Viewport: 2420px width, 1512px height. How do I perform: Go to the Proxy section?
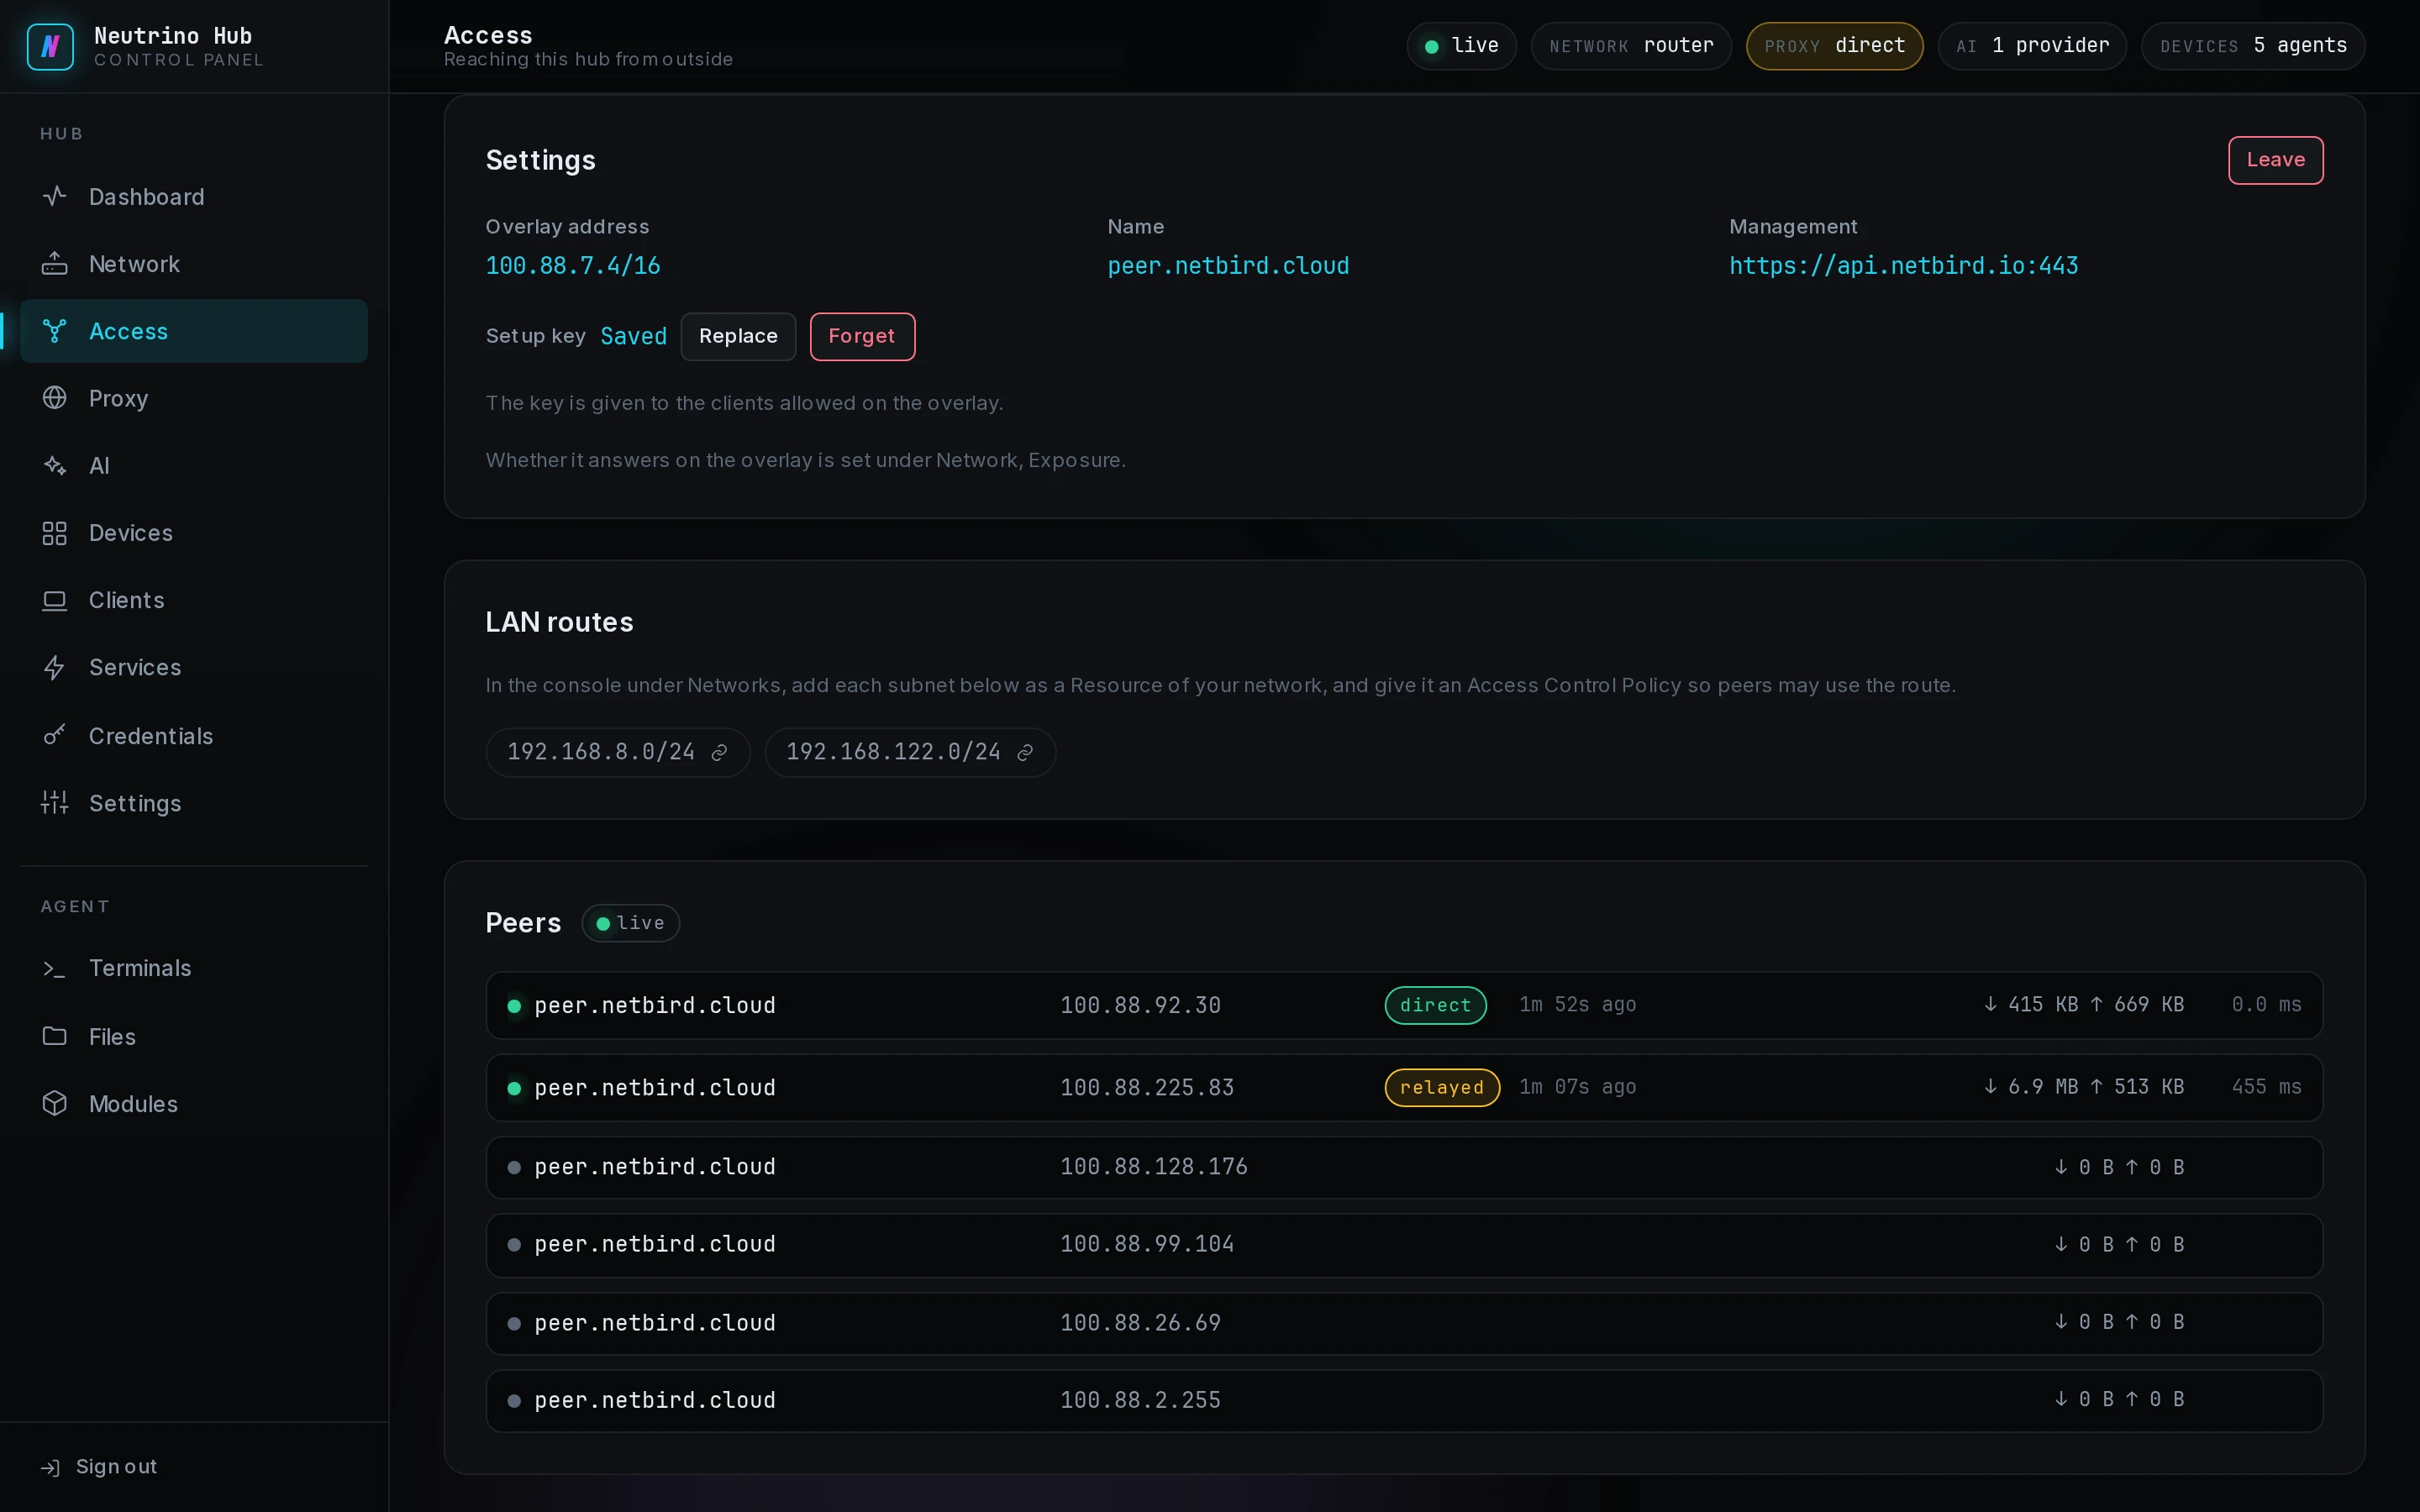(194, 398)
